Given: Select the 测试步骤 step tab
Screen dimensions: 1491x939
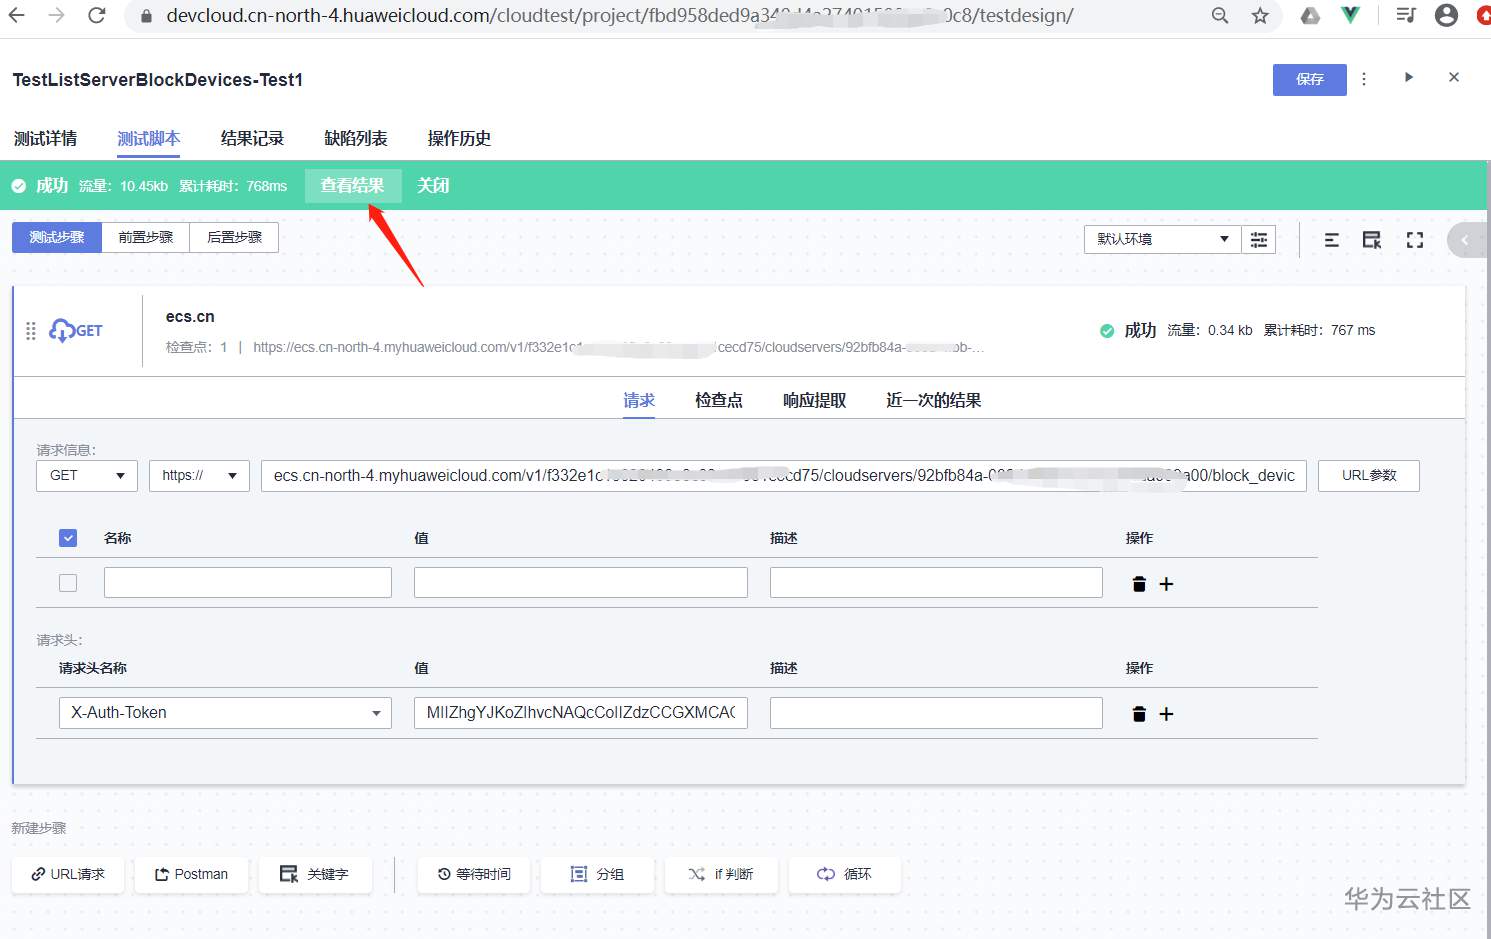Looking at the screenshot, I should tap(57, 237).
